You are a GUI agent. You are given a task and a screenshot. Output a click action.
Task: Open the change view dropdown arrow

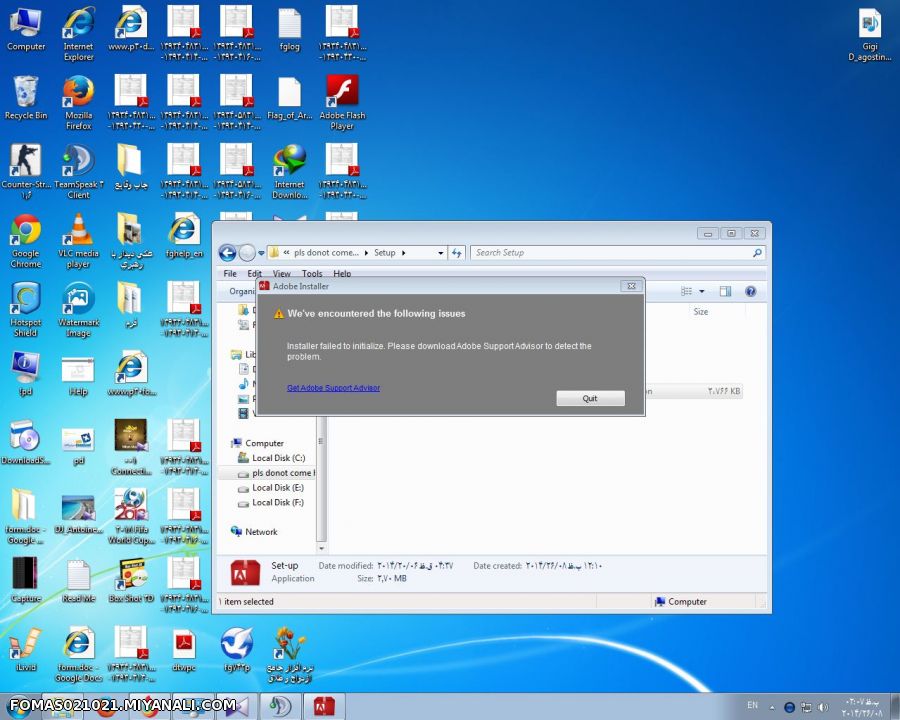[701, 292]
